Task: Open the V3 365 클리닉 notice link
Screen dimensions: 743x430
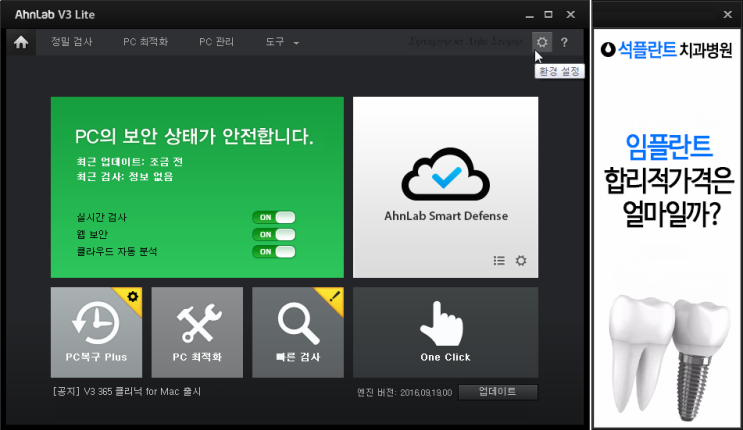Action: tap(127, 392)
